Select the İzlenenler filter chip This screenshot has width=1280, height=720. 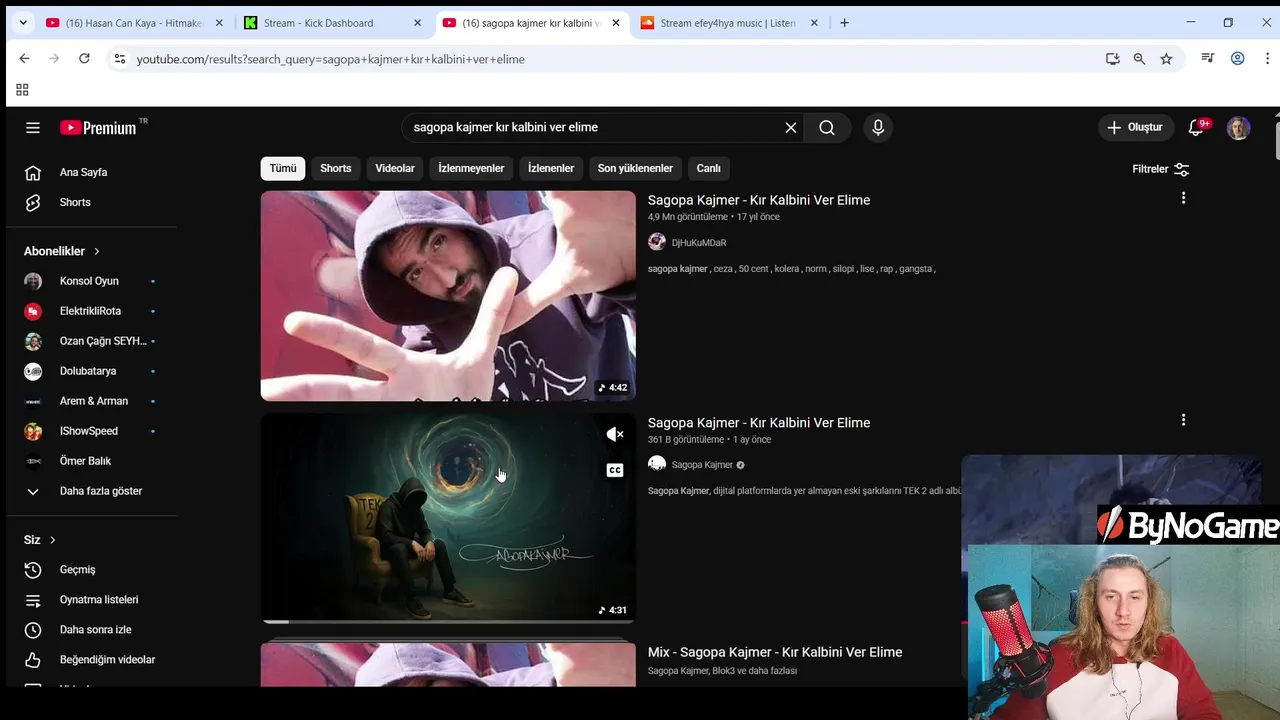pyautogui.click(x=551, y=168)
